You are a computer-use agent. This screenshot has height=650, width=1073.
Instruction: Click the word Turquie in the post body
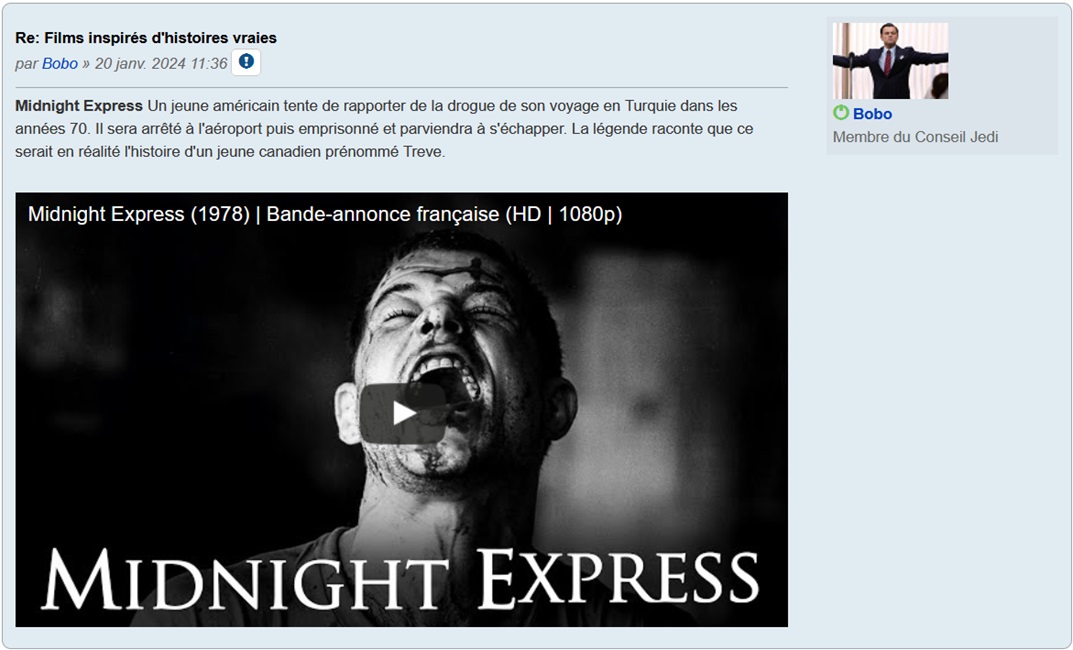(650, 106)
